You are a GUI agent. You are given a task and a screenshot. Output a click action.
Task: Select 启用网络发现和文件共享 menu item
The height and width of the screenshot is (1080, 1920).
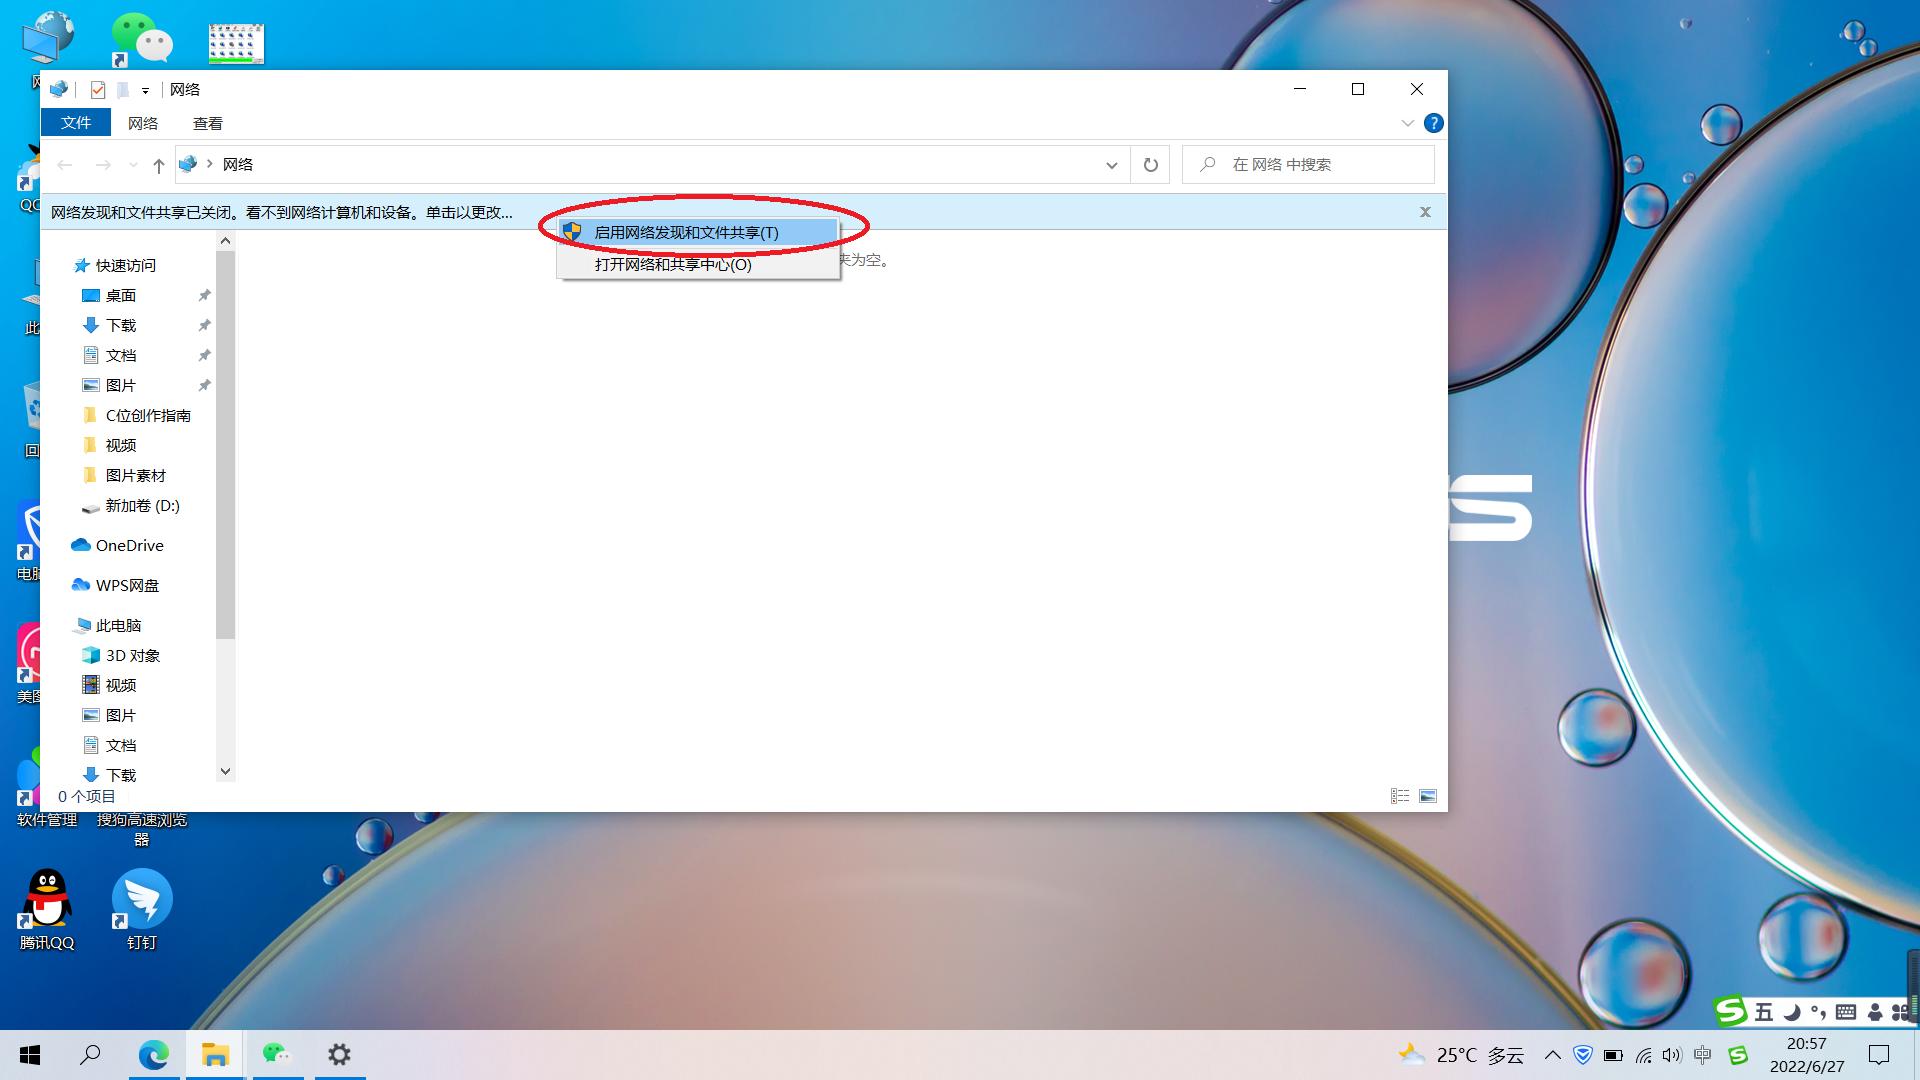point(686,232)
